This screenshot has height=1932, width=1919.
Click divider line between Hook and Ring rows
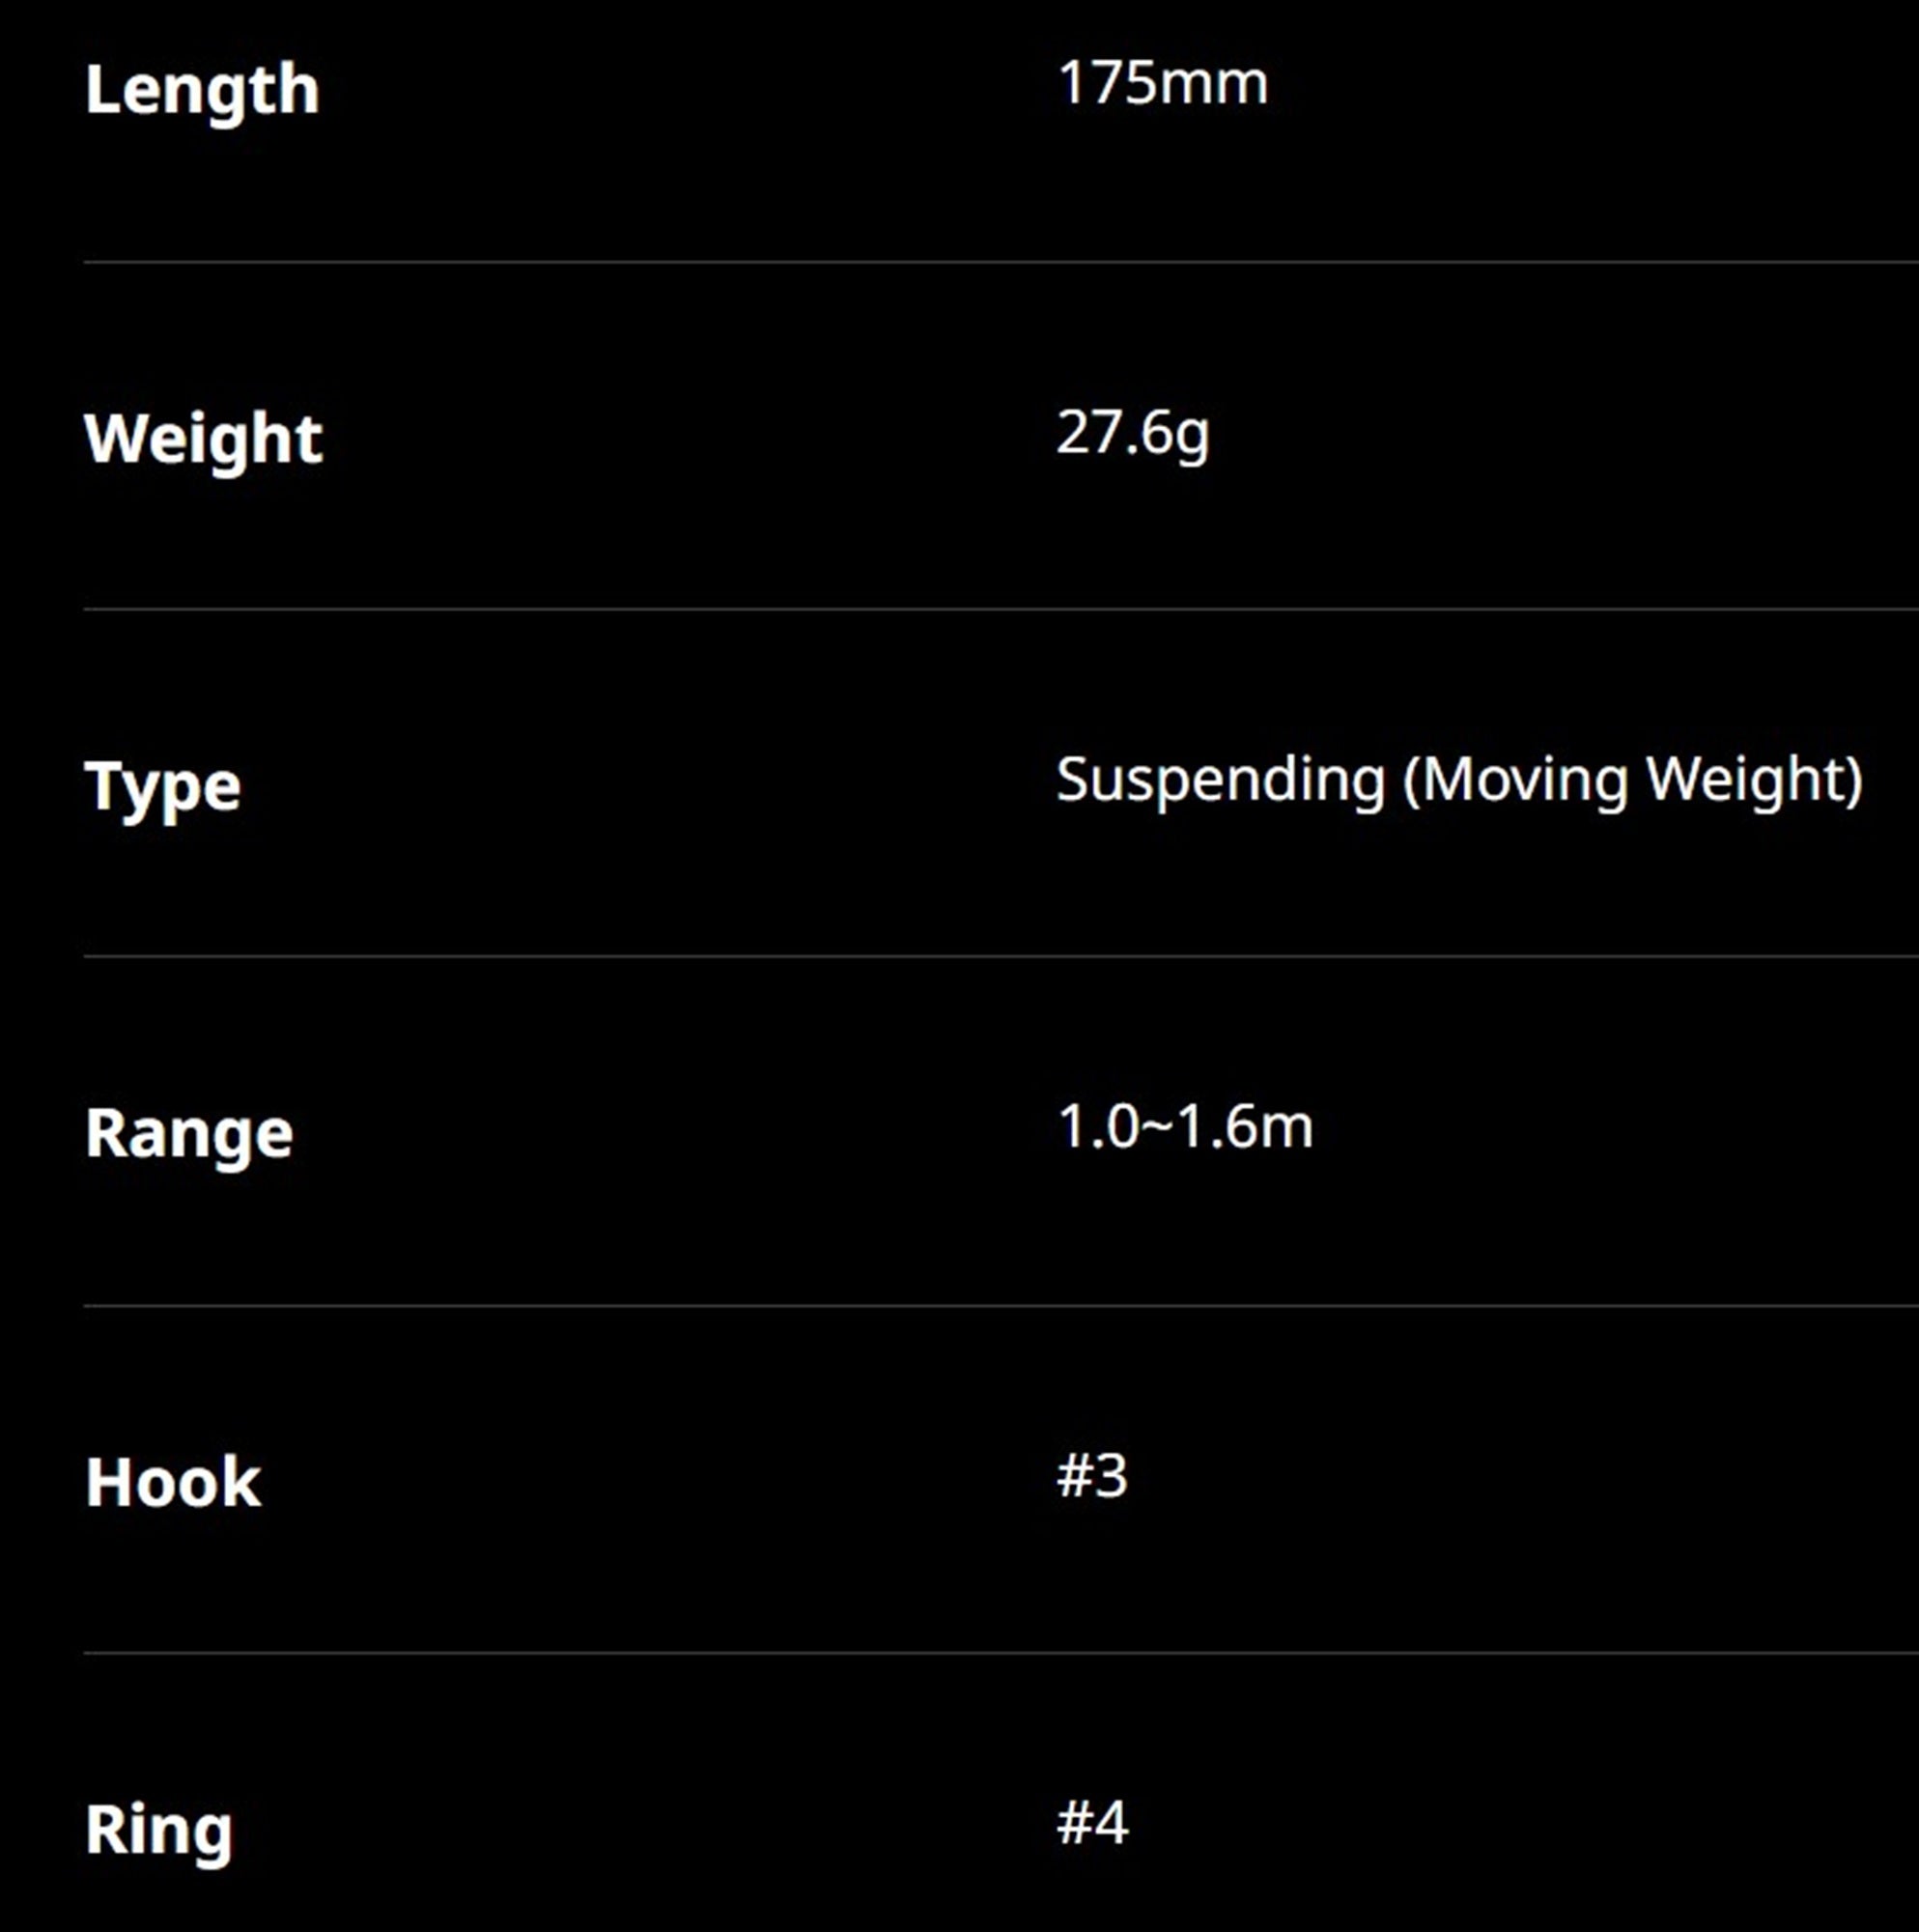click(x=1001, y=1653)
